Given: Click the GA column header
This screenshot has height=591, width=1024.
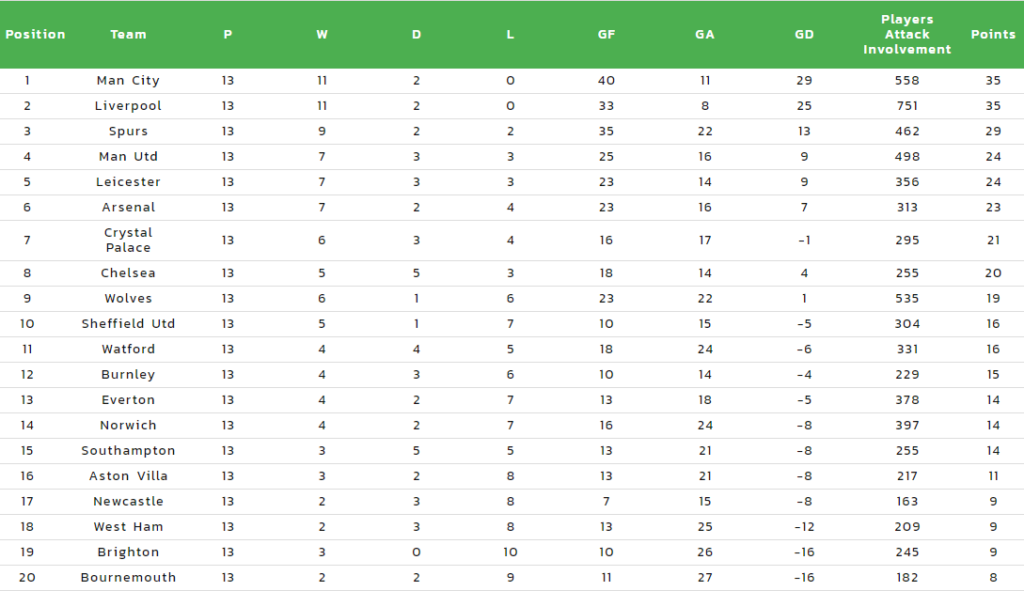Looking at the screenshot, I should coord(705,35).
